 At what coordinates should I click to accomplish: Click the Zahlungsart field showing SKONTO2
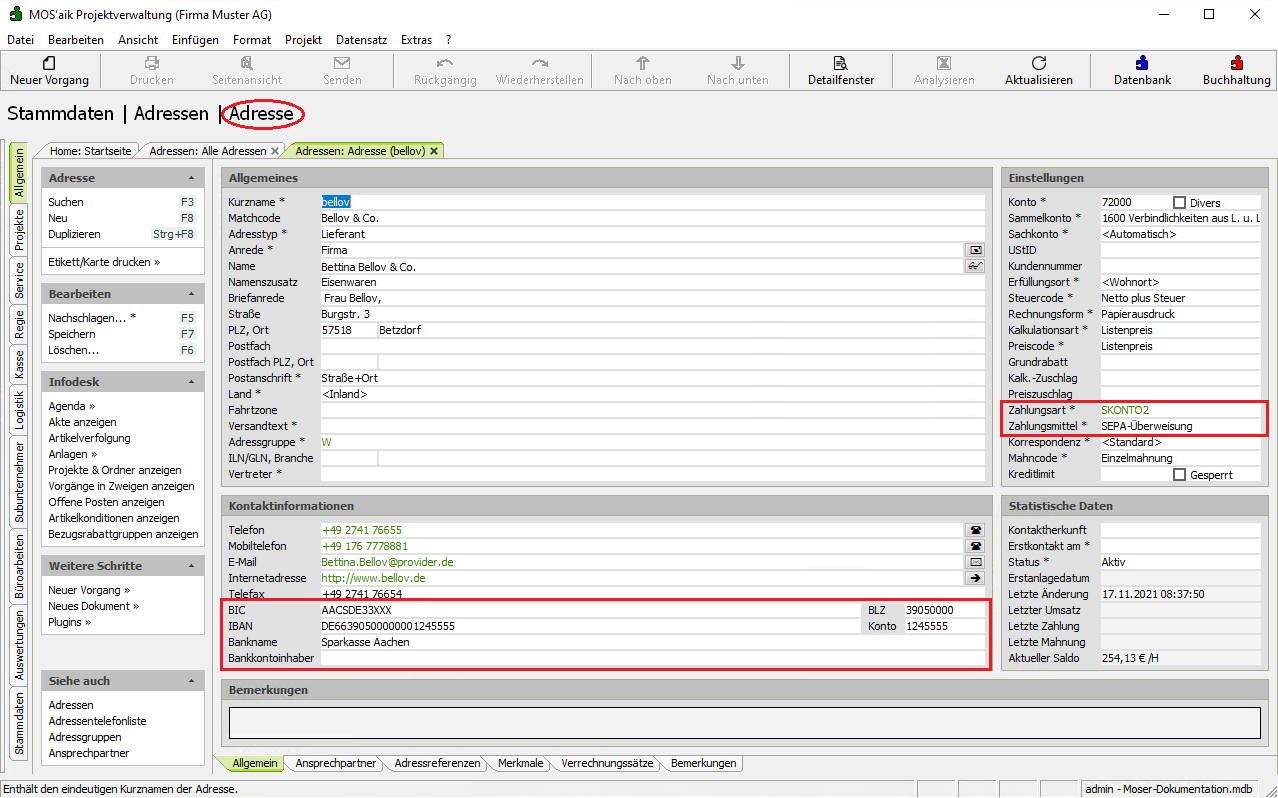pyautogui.click(x=1180, y=410)
